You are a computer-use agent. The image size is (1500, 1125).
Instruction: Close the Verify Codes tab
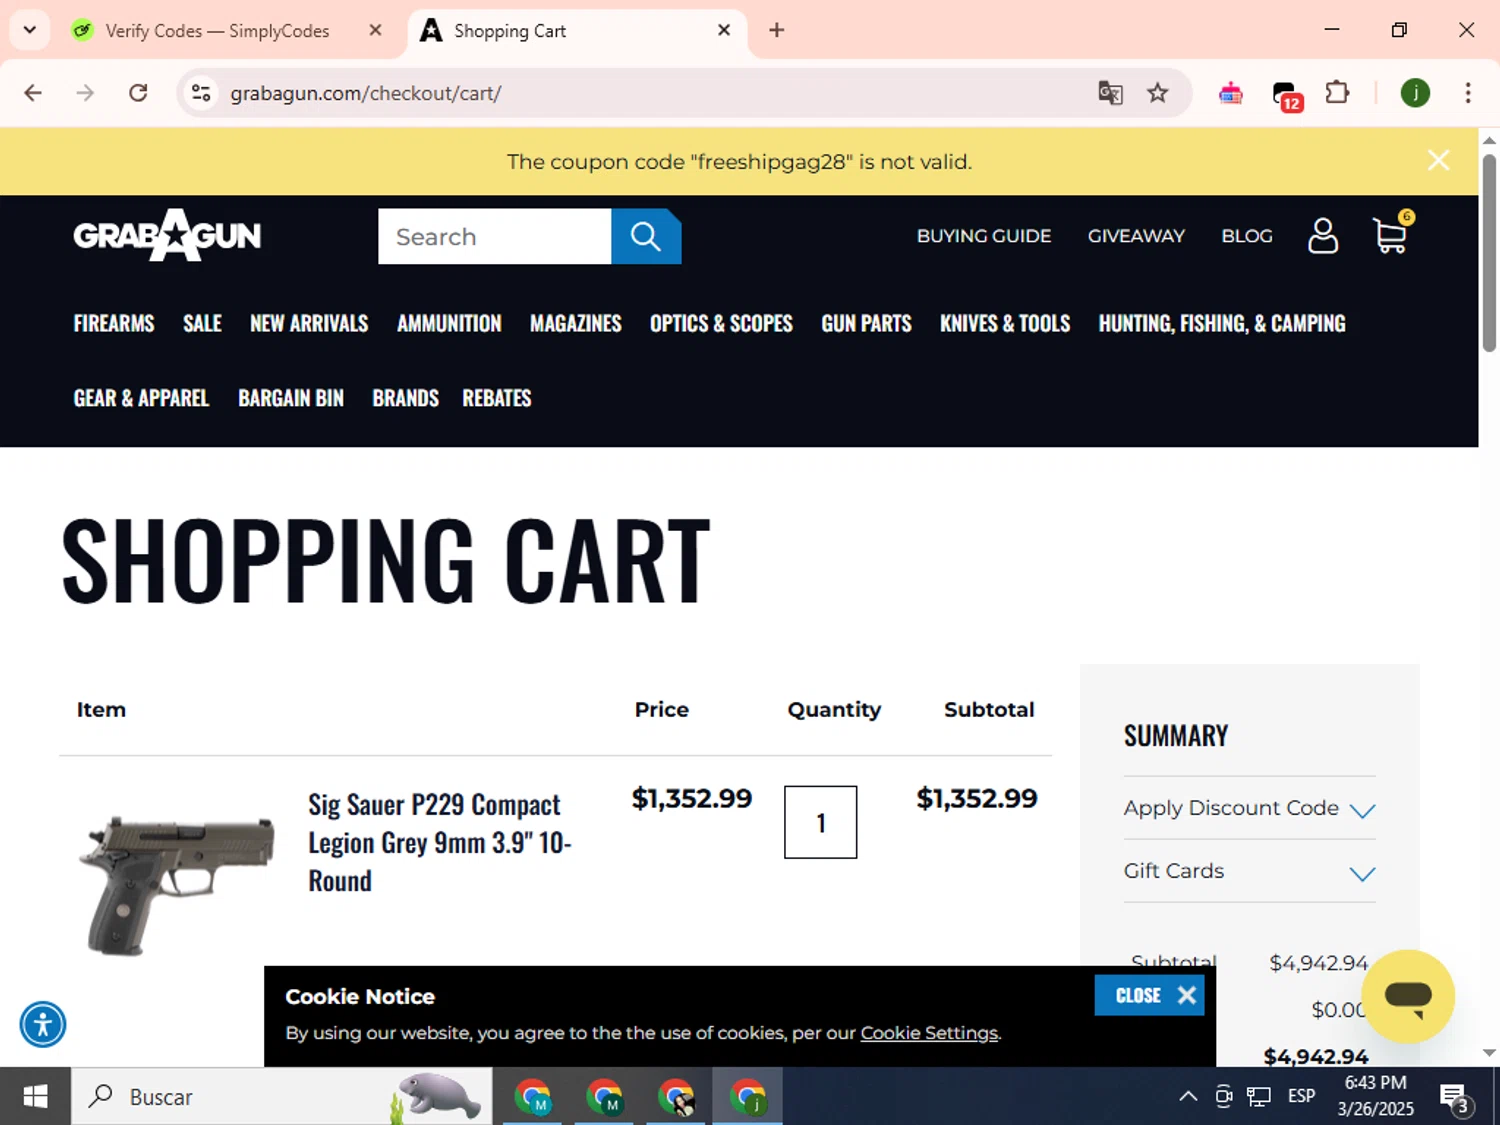375,30
